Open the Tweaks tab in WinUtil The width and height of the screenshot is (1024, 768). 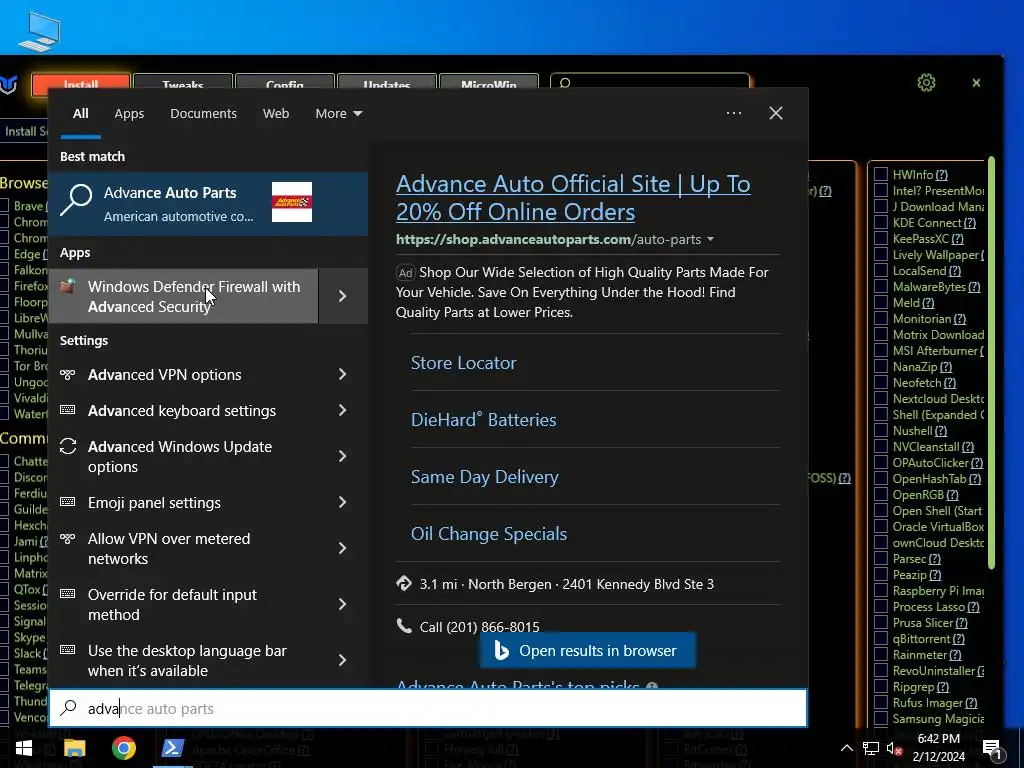[x=183, y=84]
